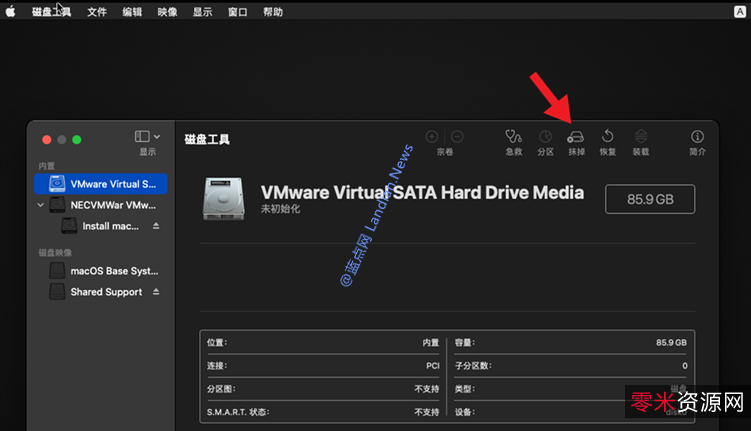Open the 编辑 menu
This screenshot has height=431, width=751.
[132, 12]
